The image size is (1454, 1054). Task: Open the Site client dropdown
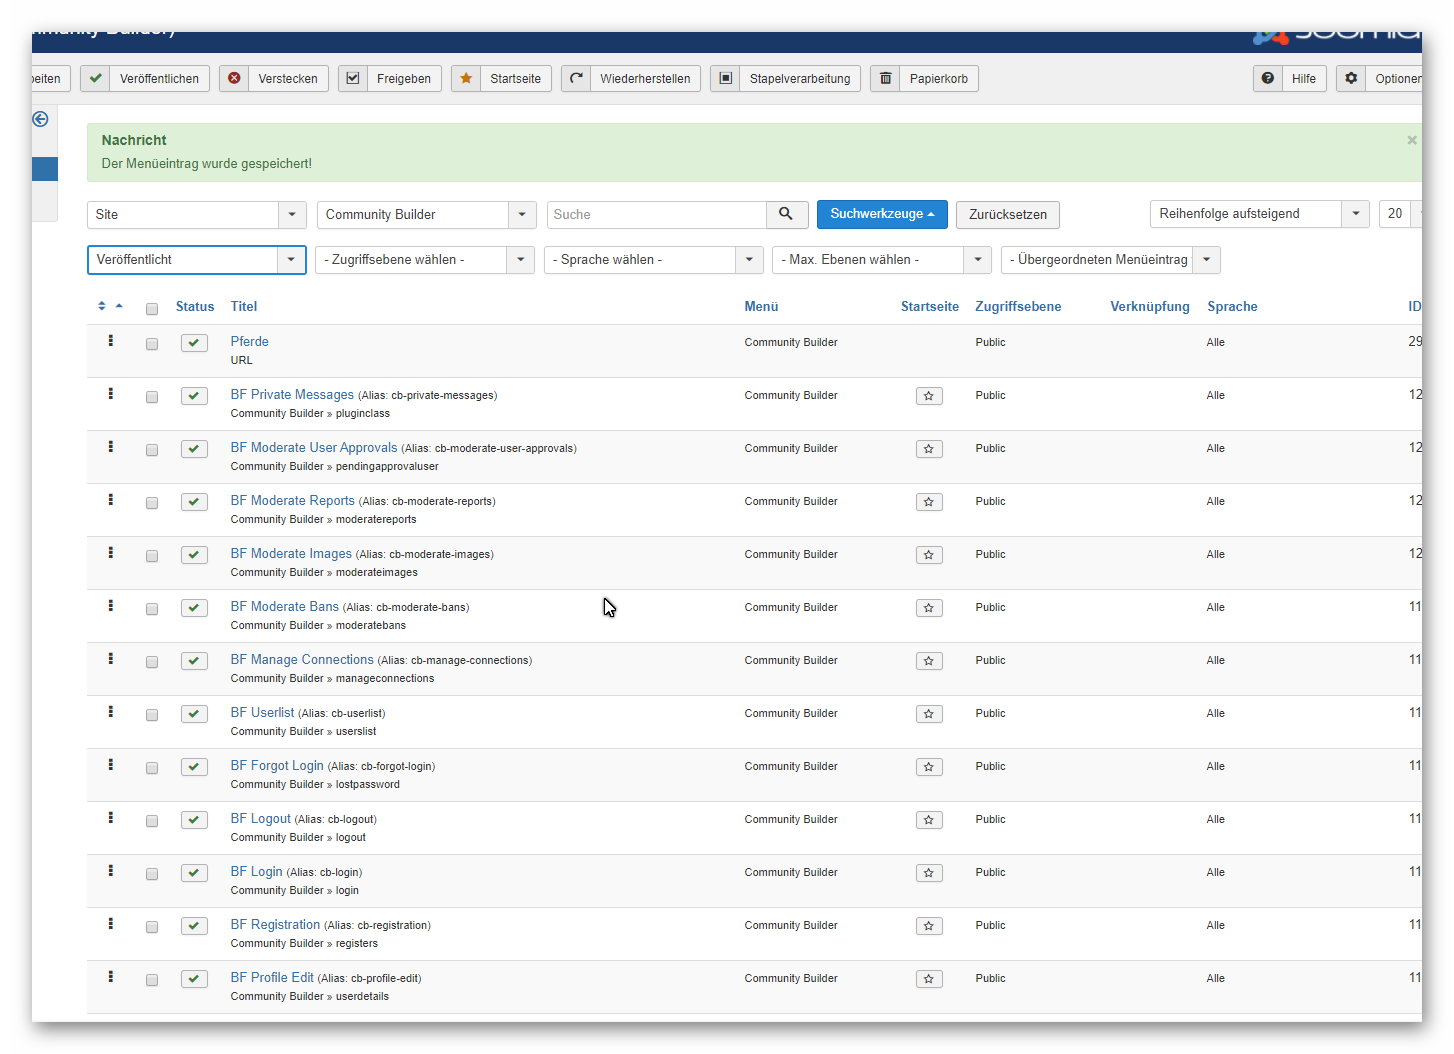click(x=196, y=215)
